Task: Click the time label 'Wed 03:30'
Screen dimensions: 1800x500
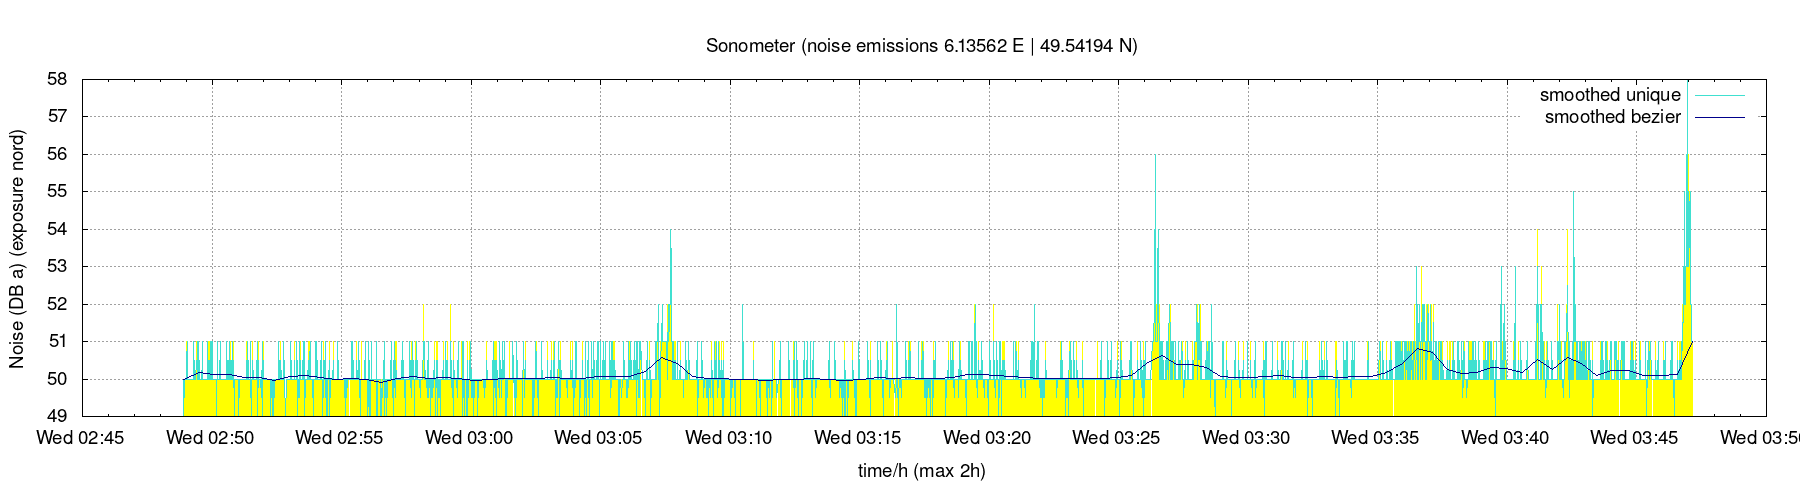Action: 1247,438
